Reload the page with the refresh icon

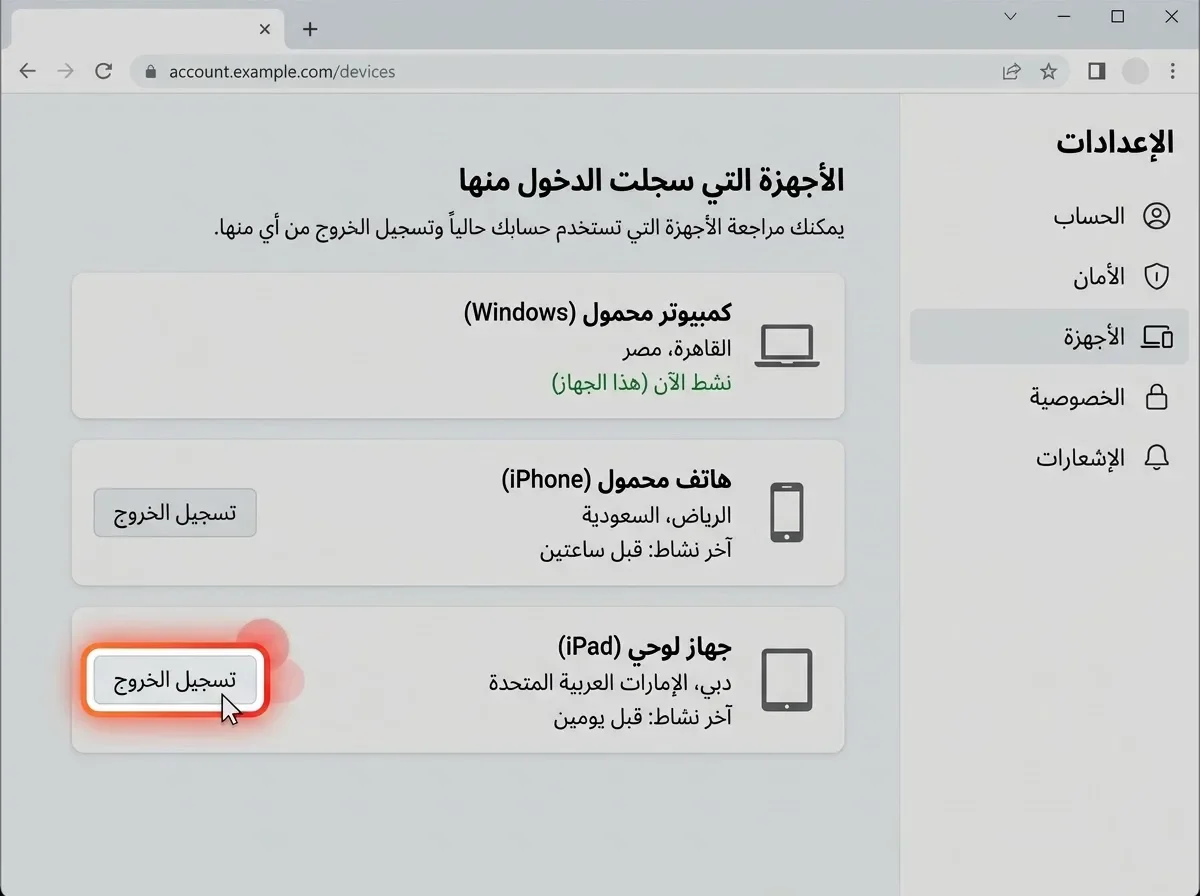coord(103,71)
